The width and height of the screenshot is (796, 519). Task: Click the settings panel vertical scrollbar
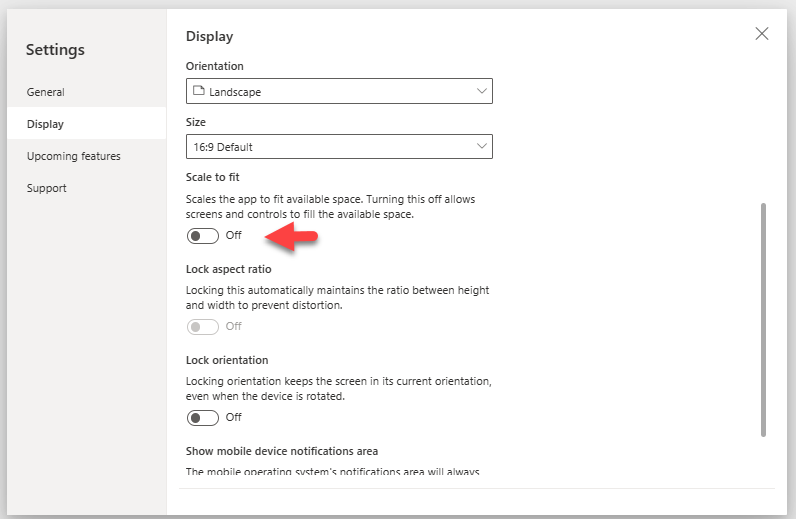(763, 319)
